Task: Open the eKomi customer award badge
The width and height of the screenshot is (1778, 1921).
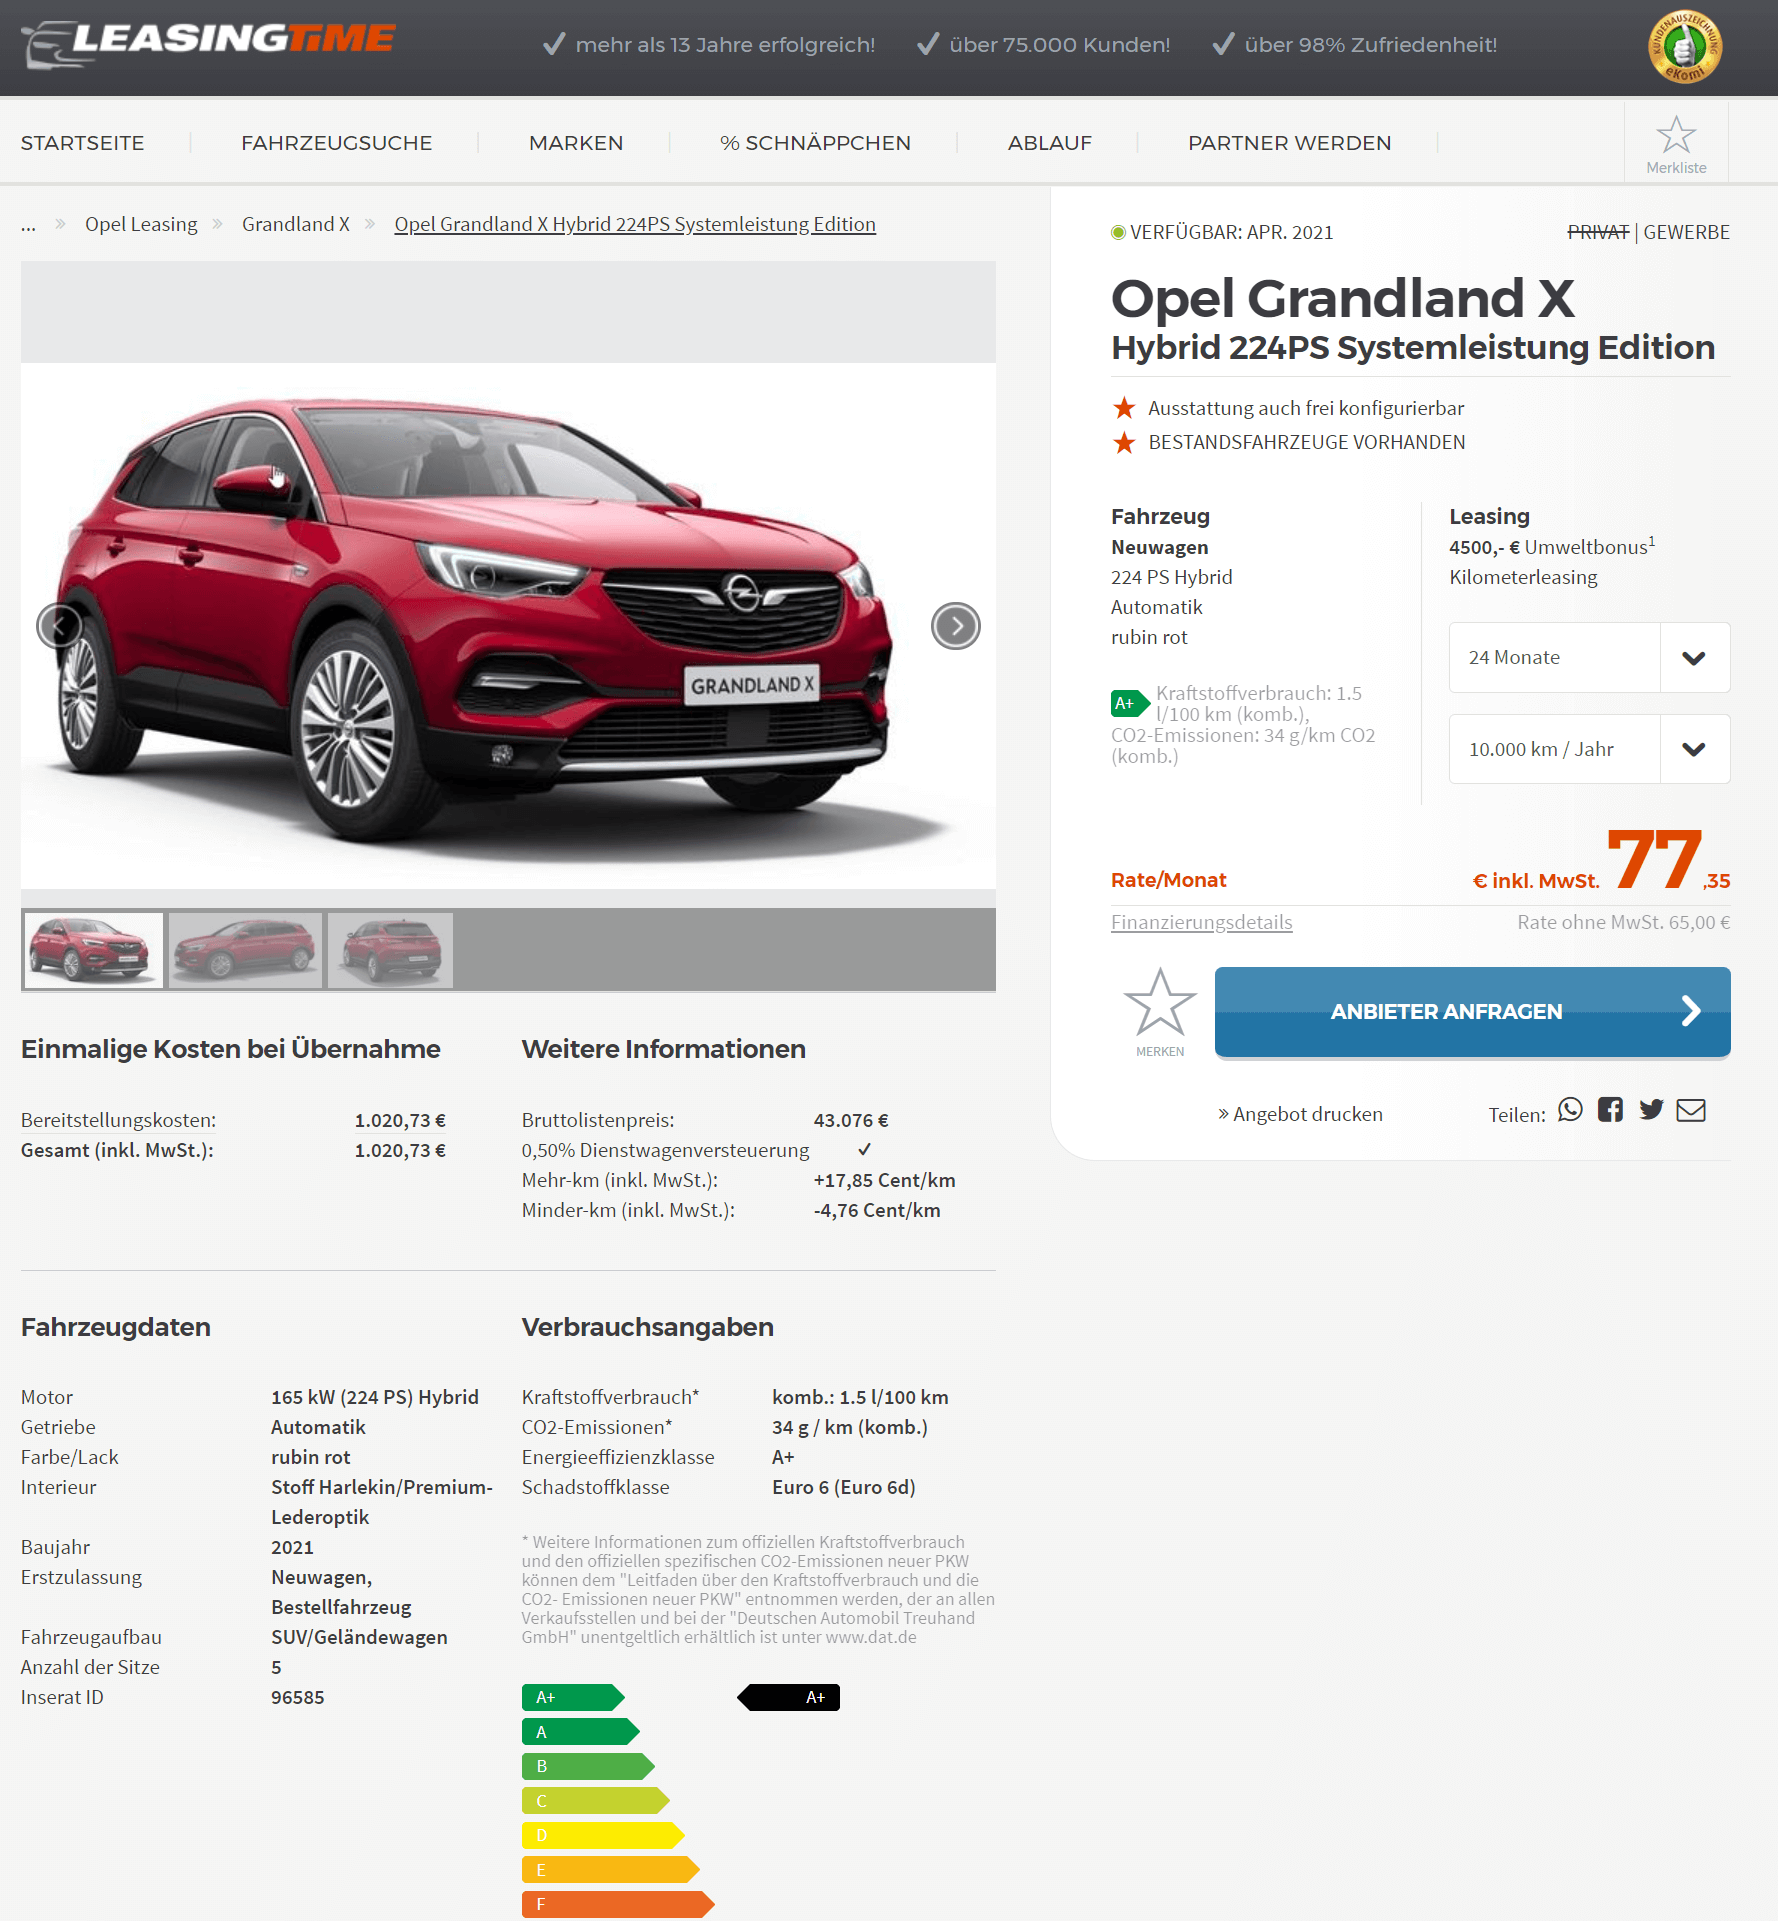Action: [x=1684, y=47]
